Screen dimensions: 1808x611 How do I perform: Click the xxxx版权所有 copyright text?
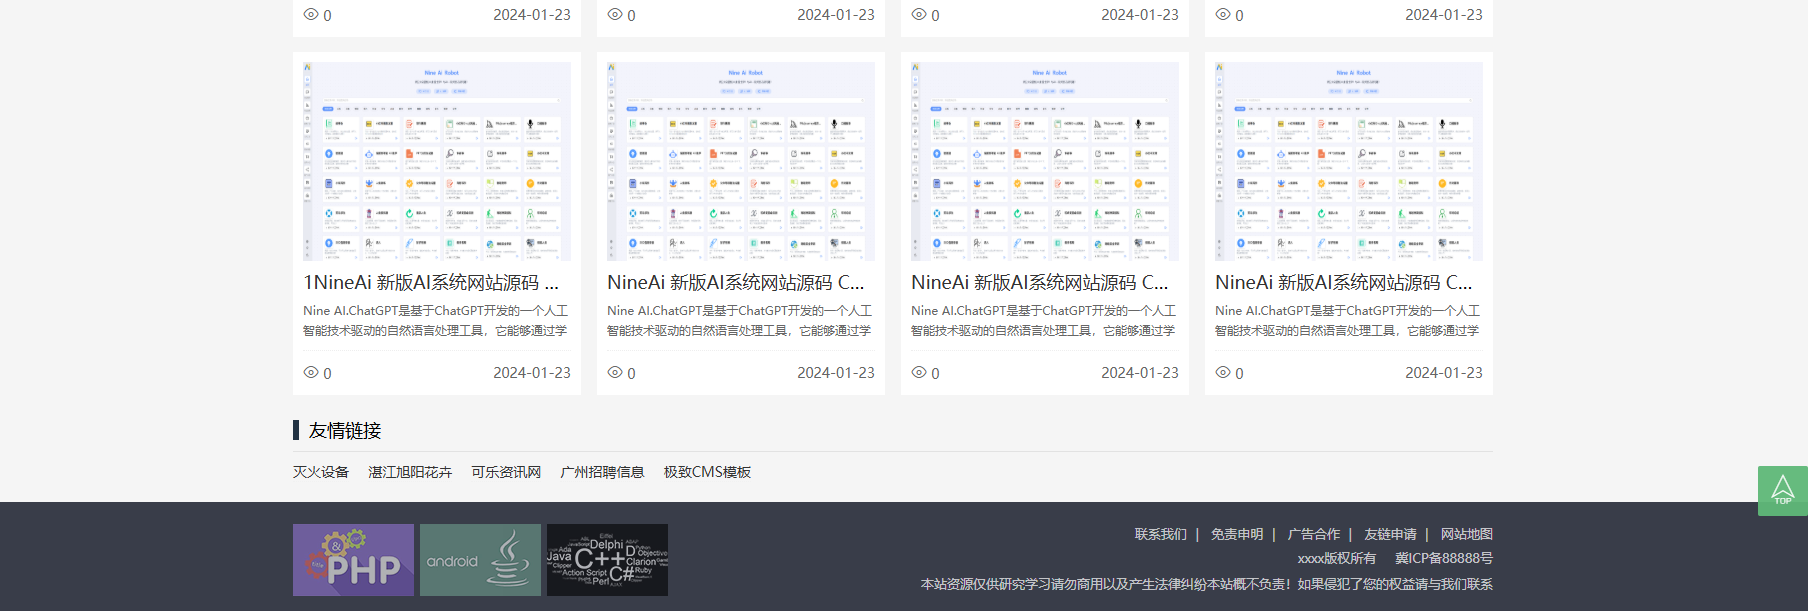click(x=1337, y=558)
